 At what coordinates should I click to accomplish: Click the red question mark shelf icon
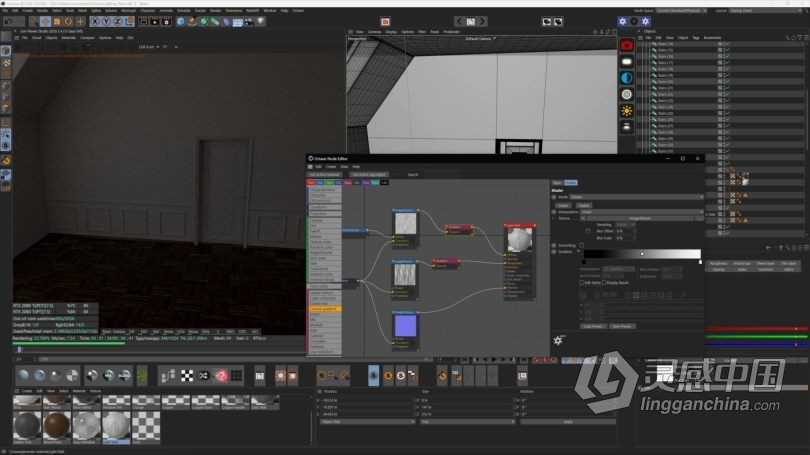221,376
